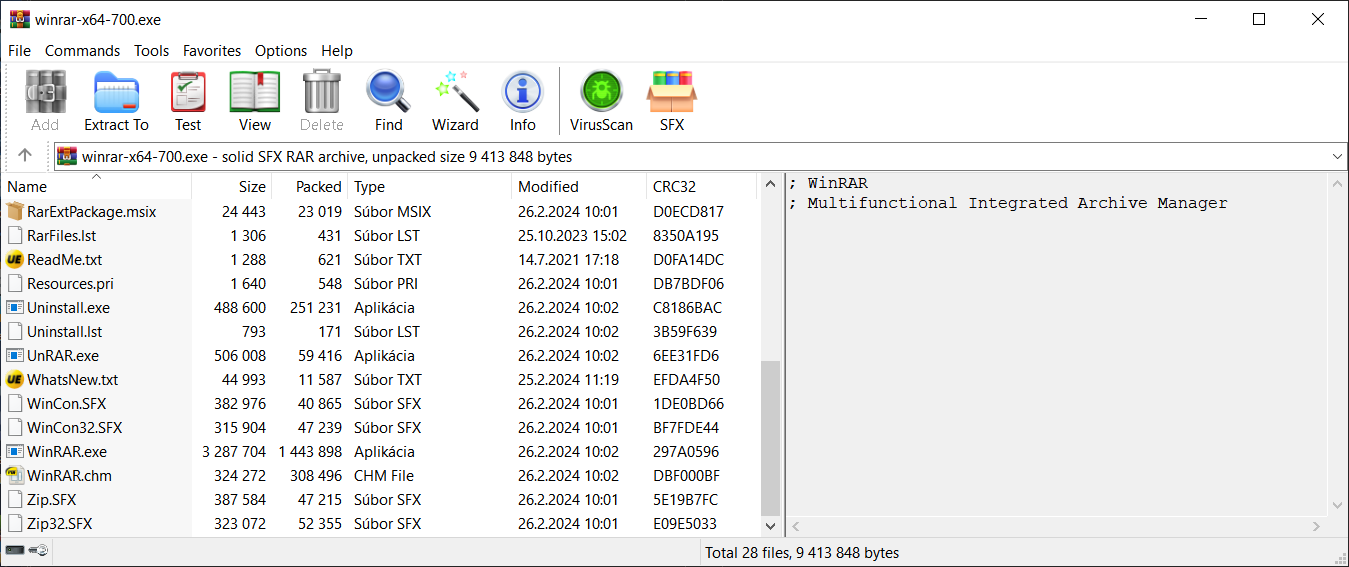Go up one folder level arrow
Image resolution: width=1349 pixels, height=567 pixels.
(x=25, y=156)
